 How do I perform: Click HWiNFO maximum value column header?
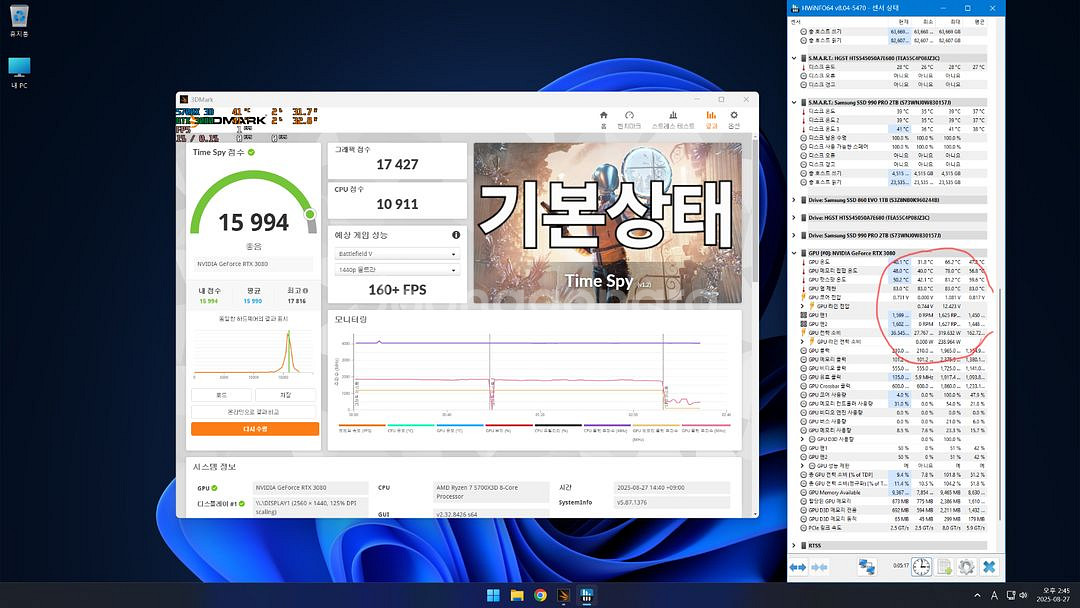[956, 22]
